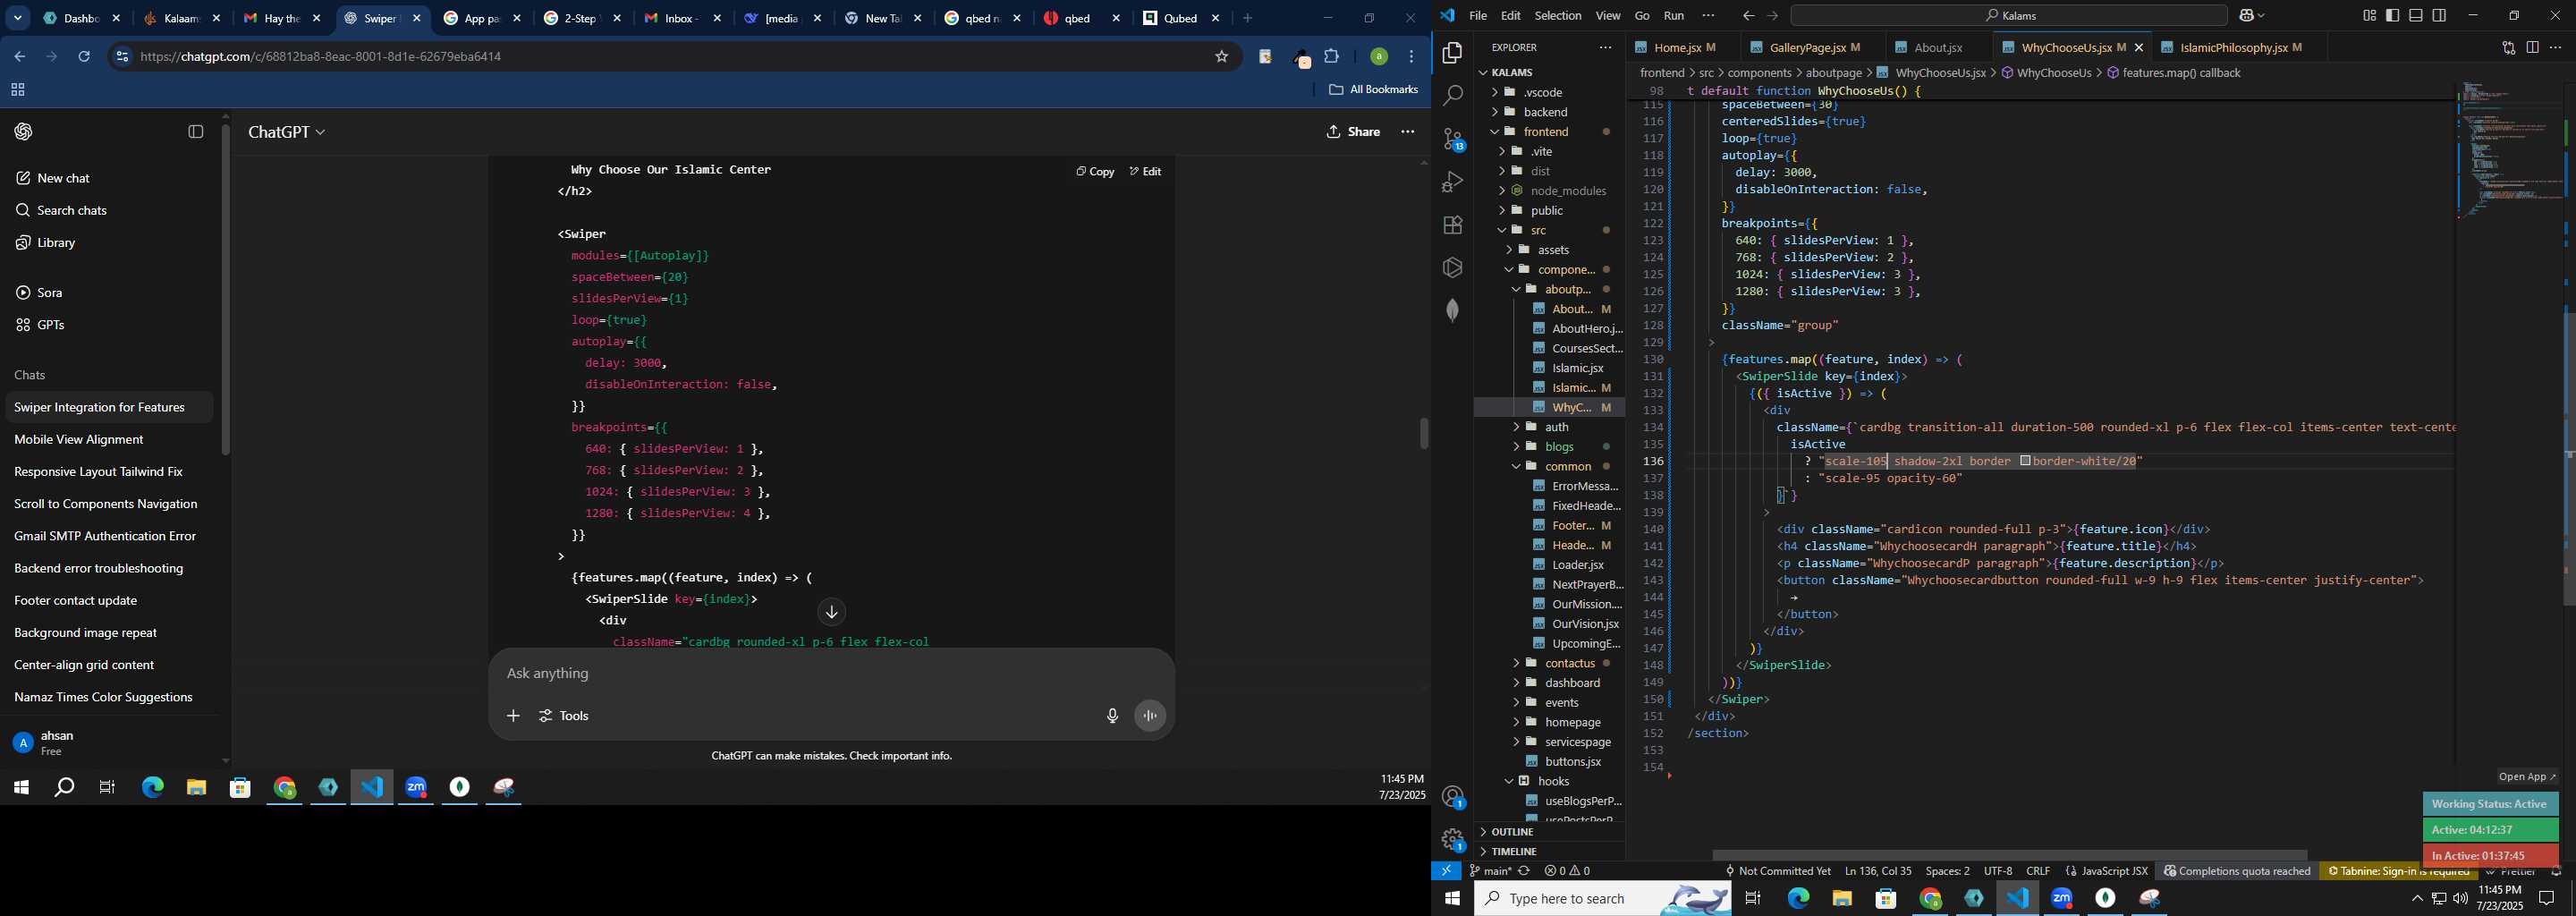Click VS Code editor horizontal scrollbar
This screenshot has height=916, width=2576.
(x=2009, y=856)
